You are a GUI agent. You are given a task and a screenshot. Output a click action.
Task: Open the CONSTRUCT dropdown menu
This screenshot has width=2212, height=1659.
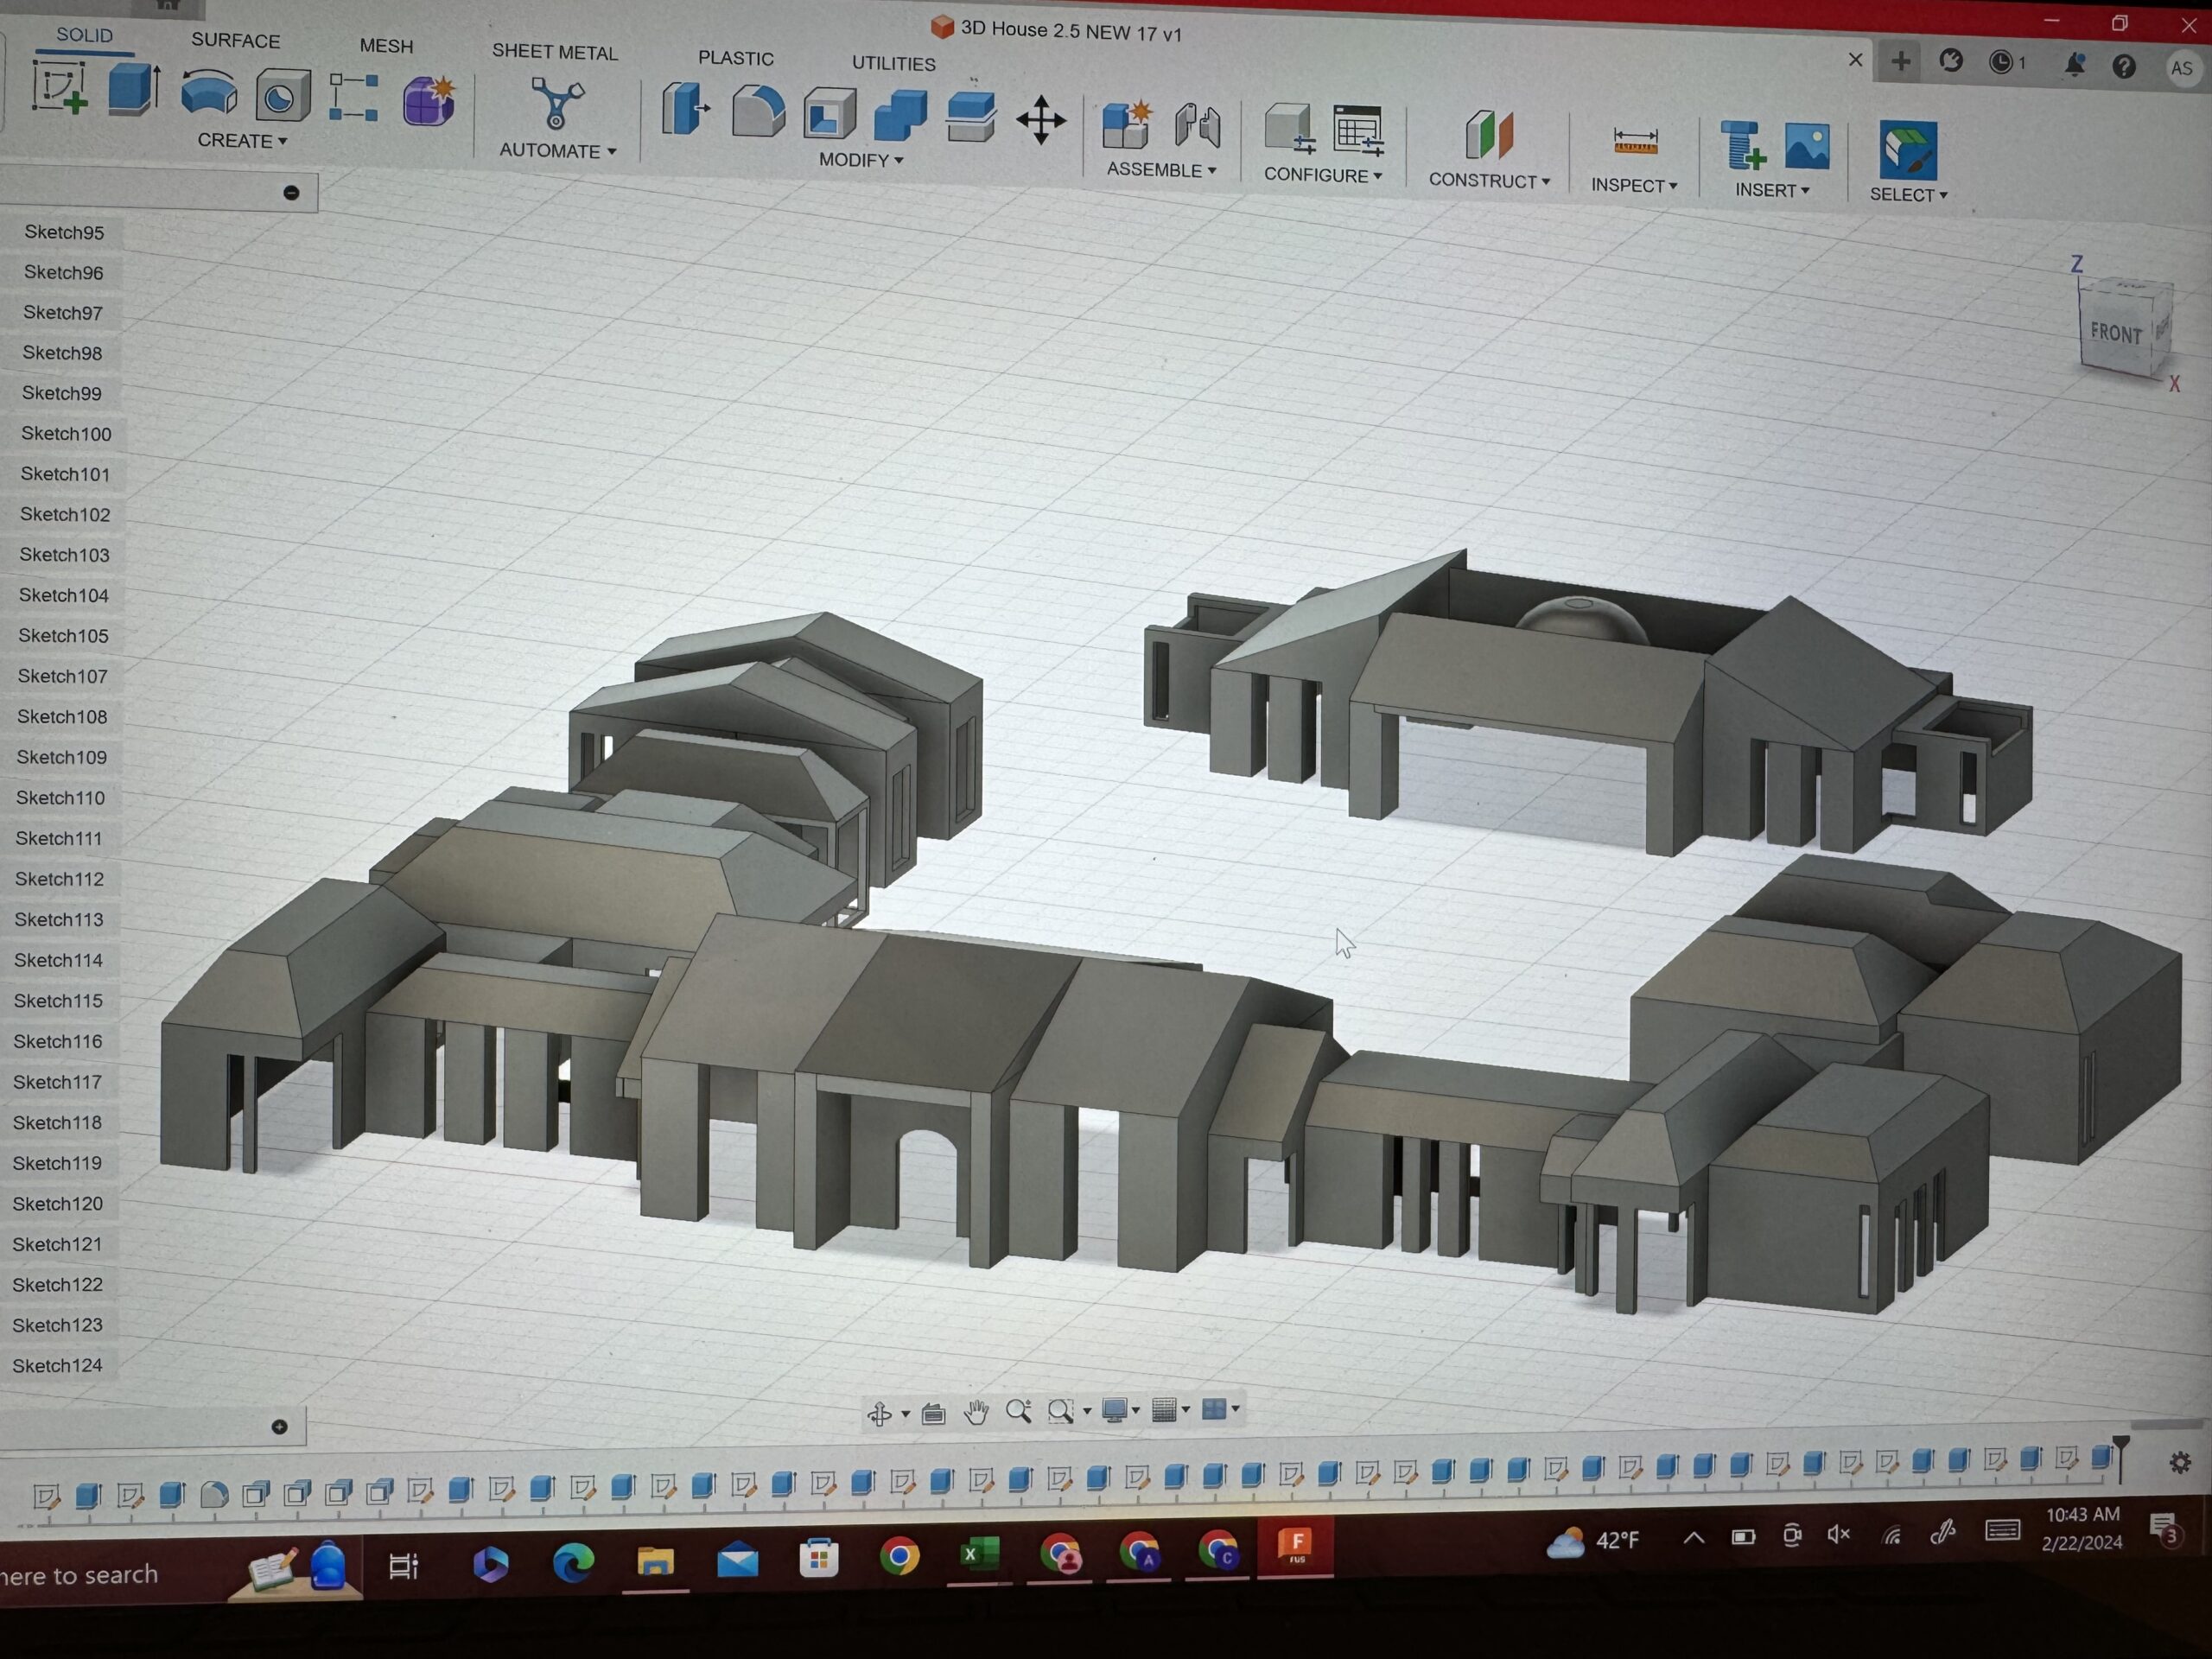click(x=1488, y=181)
